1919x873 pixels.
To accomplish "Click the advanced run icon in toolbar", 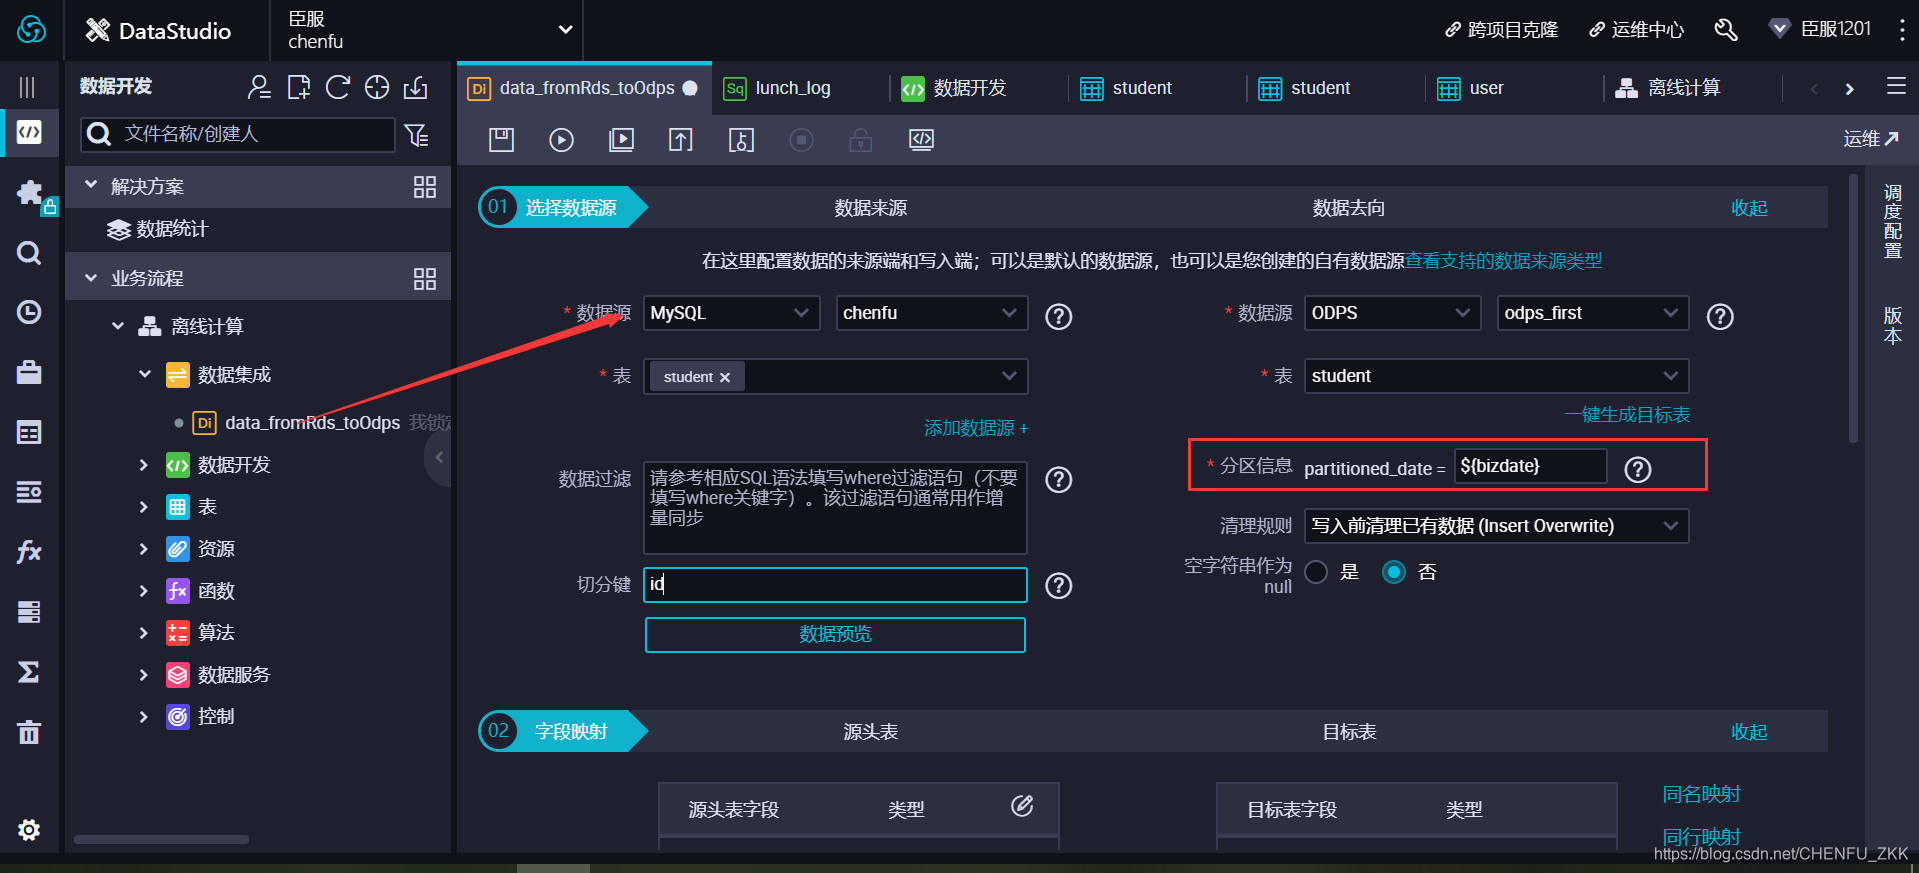I will click(x=621, y=140).
